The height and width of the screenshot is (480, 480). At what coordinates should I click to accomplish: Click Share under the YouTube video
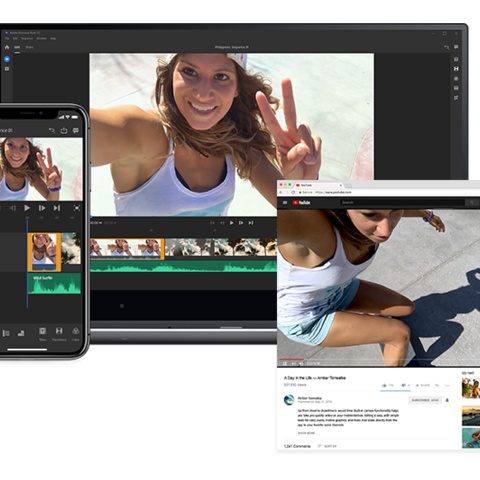[x=423, y=385]
